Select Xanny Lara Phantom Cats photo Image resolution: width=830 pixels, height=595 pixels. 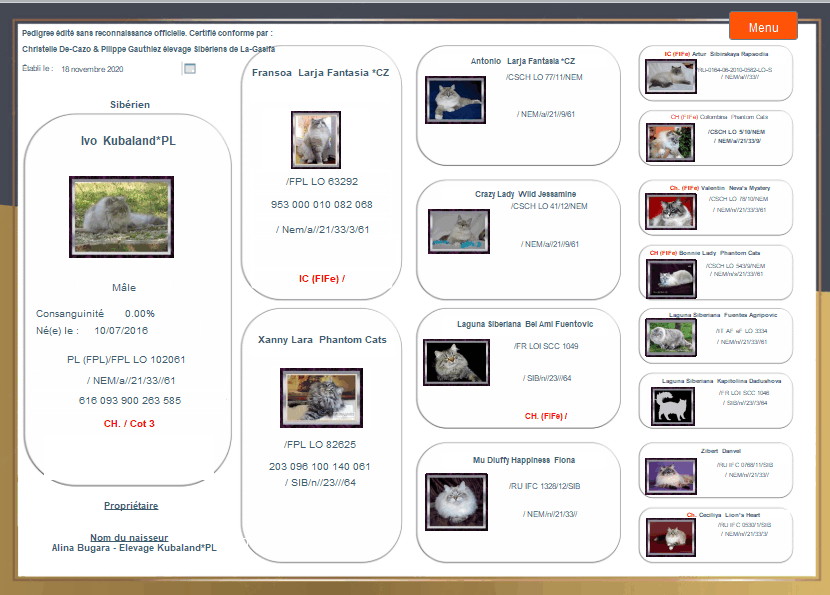point(321,398)
